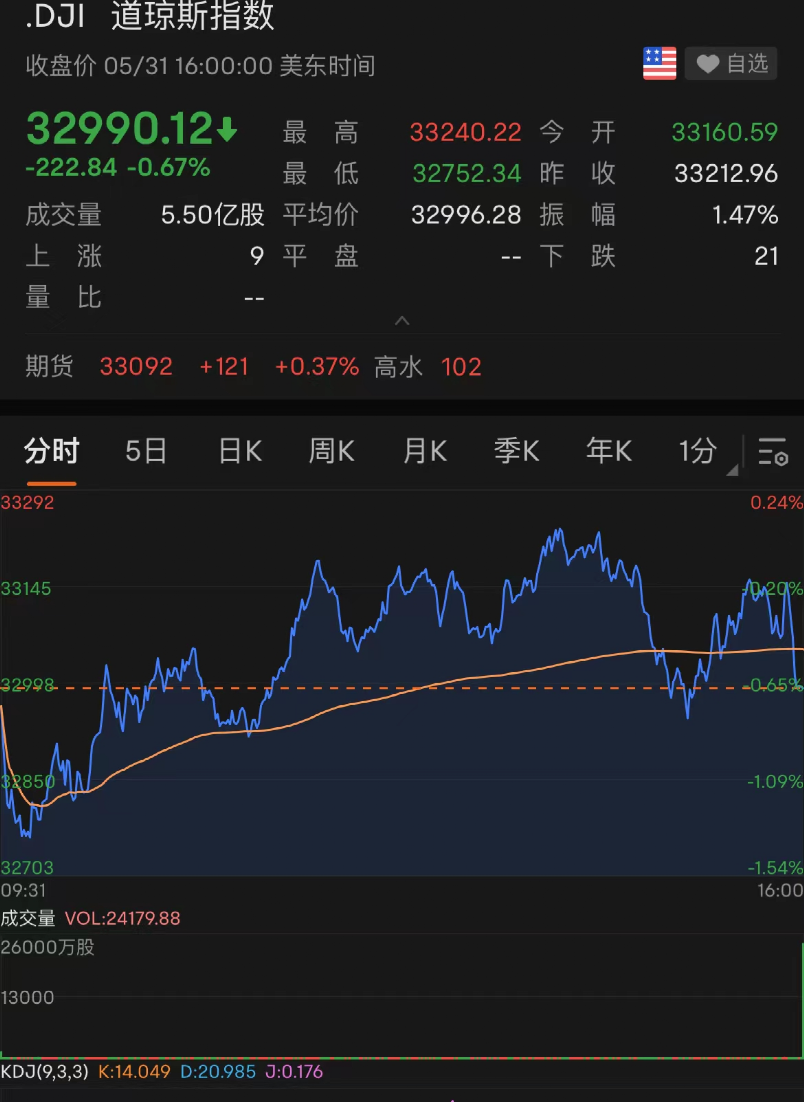Viewport: 804px width, 1102px height.
Task: Tap the open price 33160.59
Action: point(725,132)
